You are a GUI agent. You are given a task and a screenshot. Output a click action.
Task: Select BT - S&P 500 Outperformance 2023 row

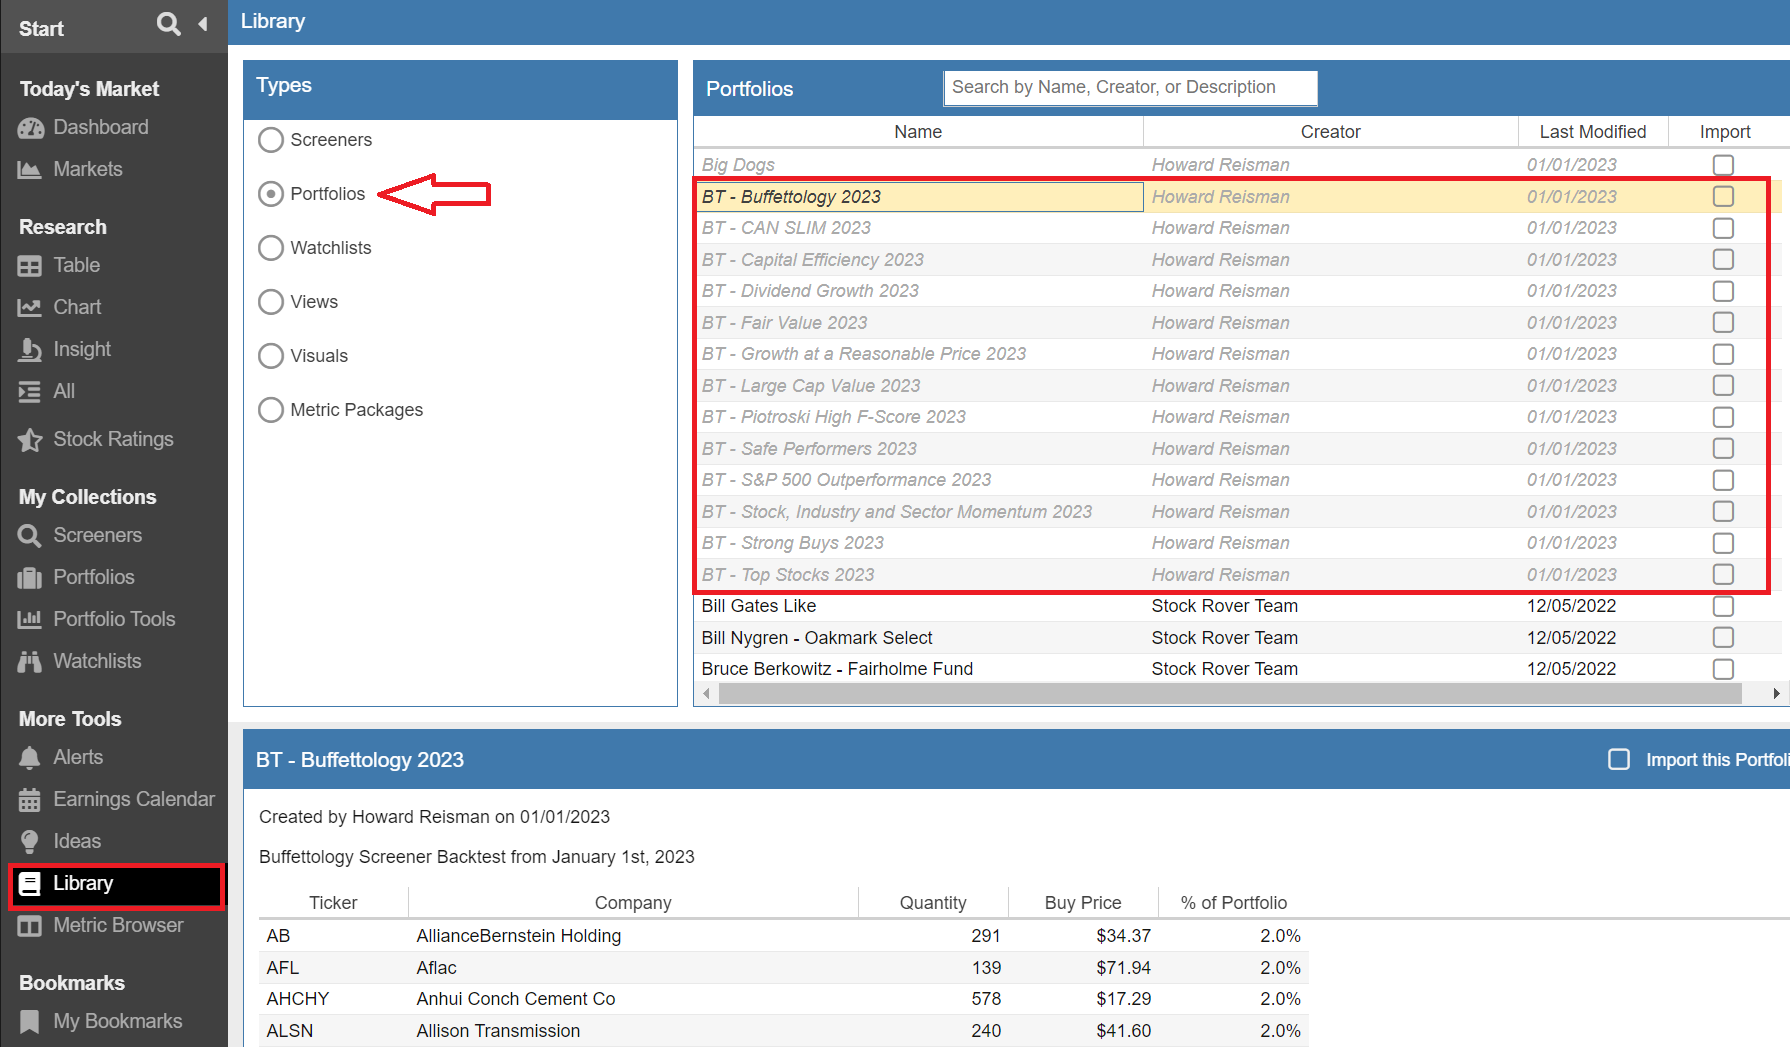click(1237, 480)
